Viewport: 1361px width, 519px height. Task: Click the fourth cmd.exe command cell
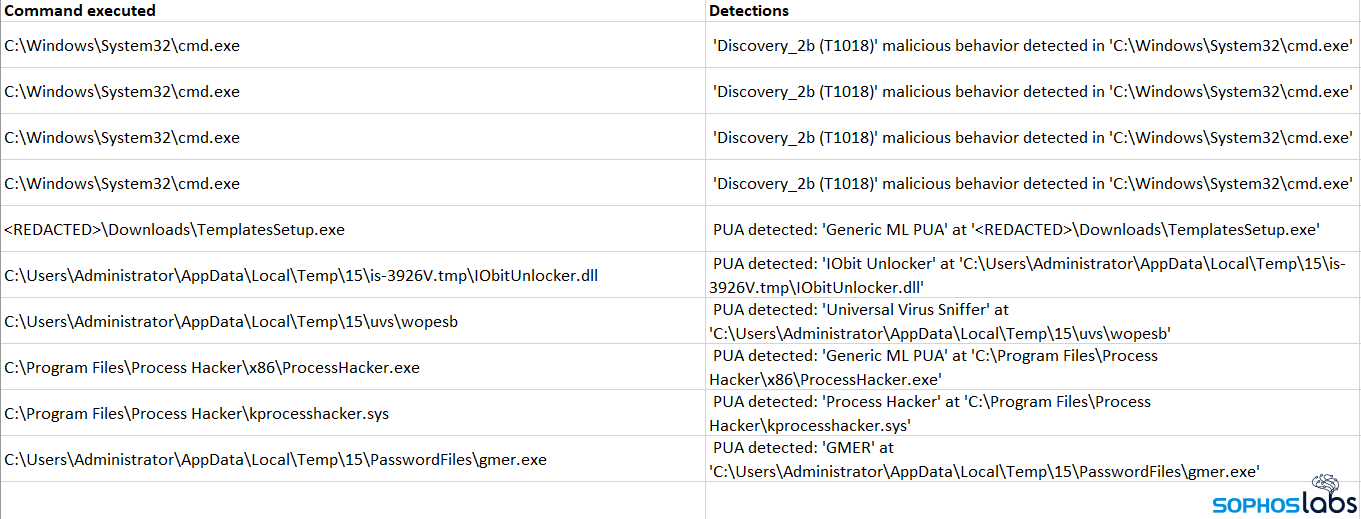122,183
